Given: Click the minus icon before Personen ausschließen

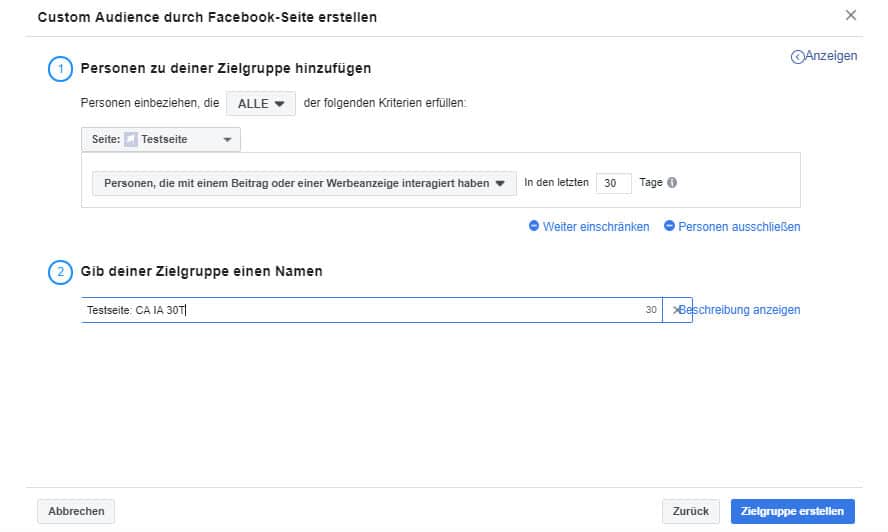Looking at the screenshot, I should pyautogui.click(x=669, y=226).
